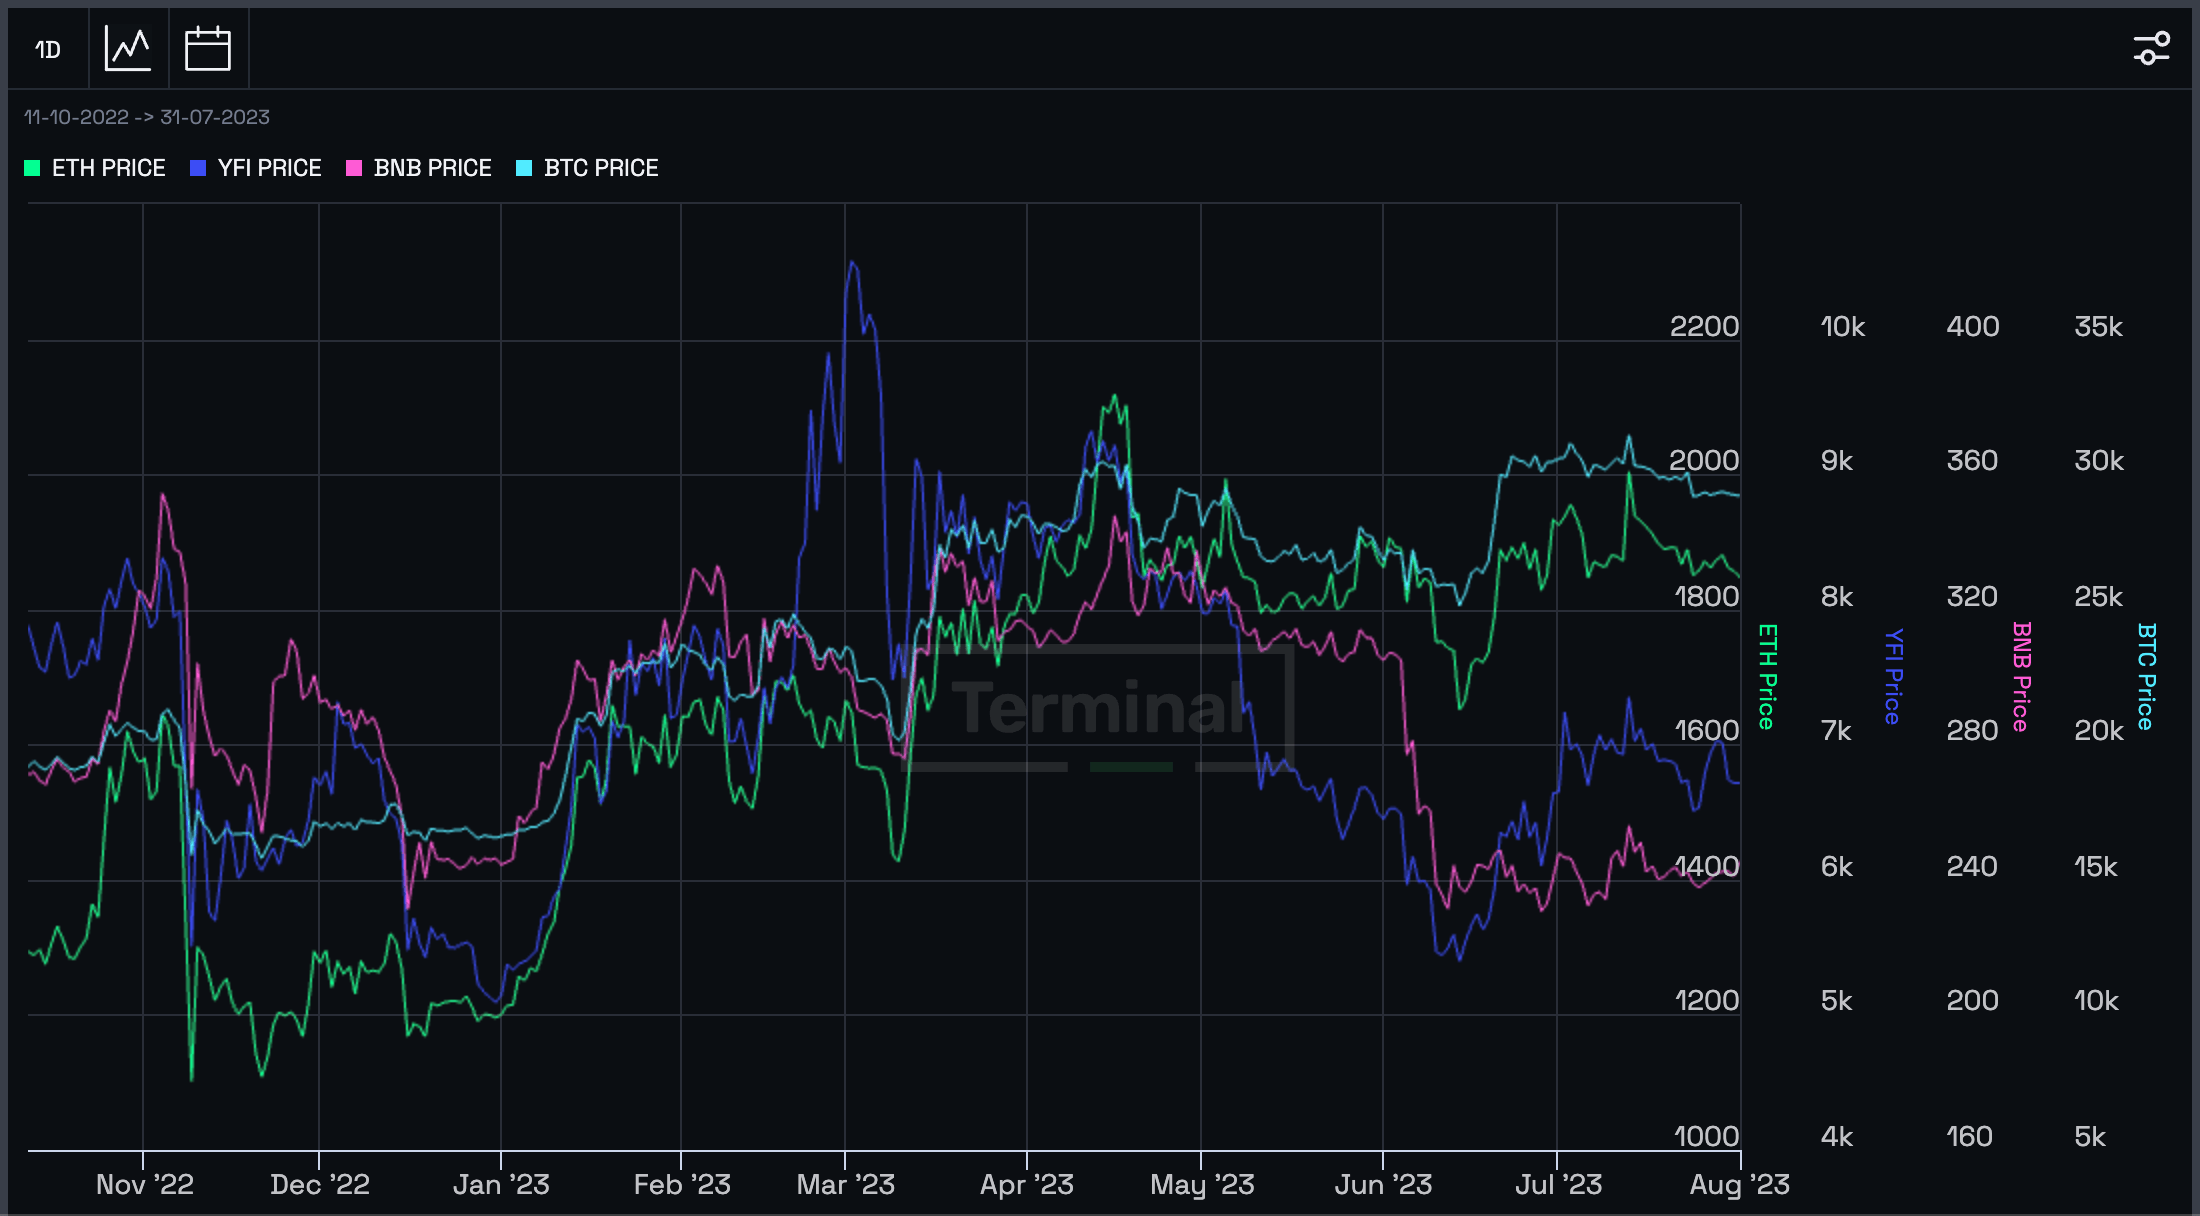Click the 8k YFI axis value
This screenshot has height=1216, width=2200.
click(1837, 597)
